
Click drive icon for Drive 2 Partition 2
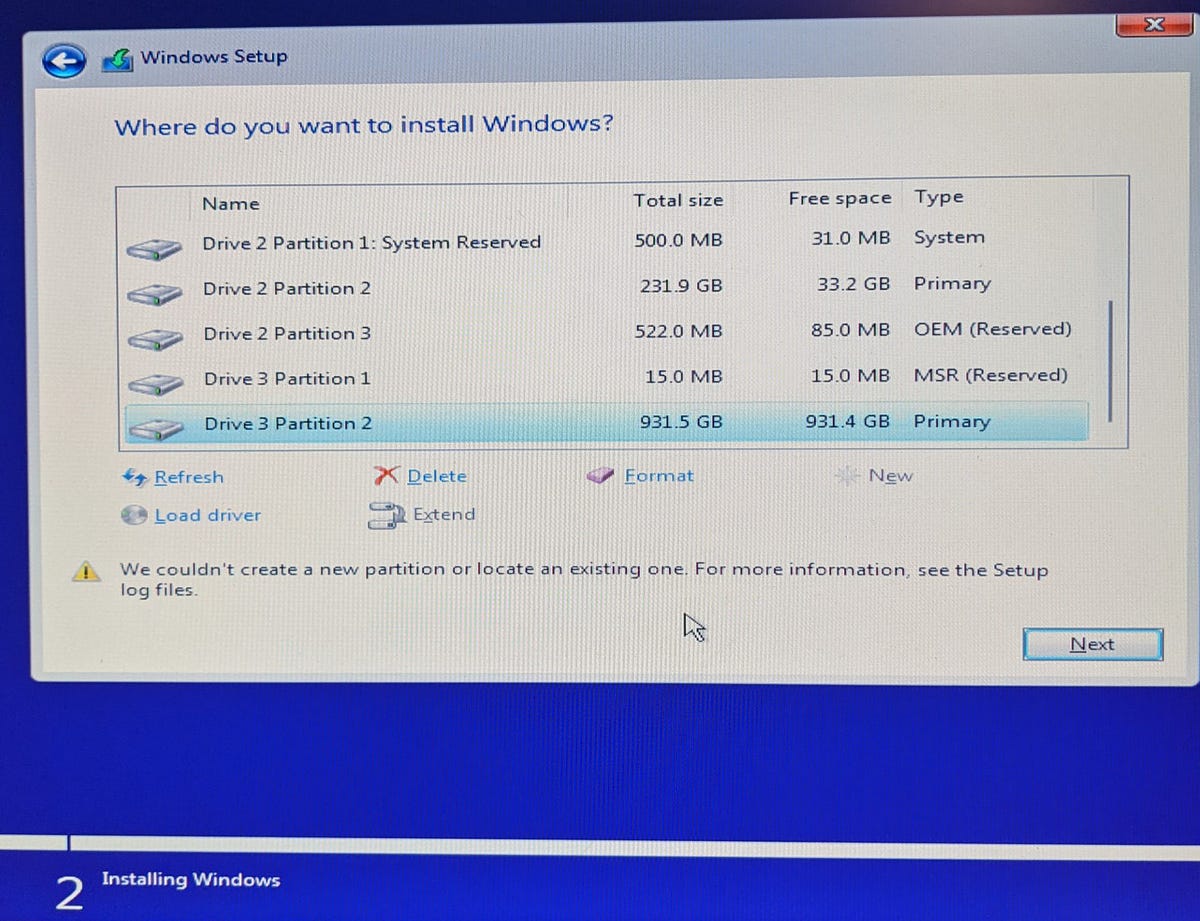tap(154, 293)
